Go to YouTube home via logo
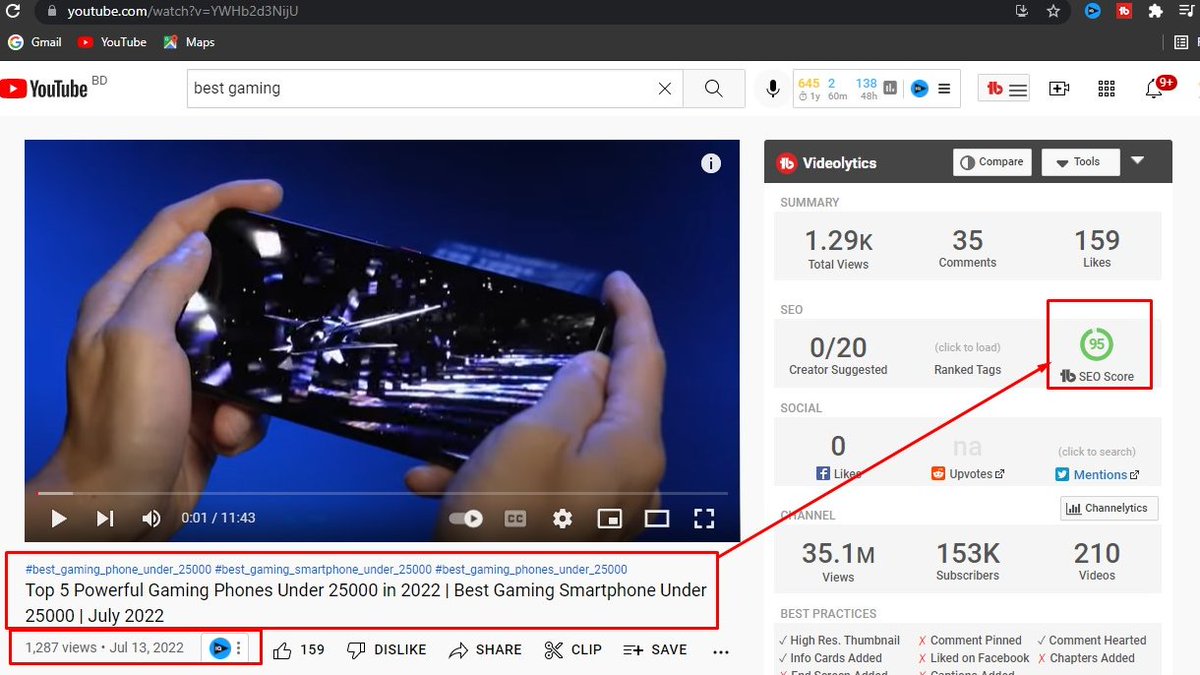Screen dimensions: 1200x675 click(44, 88)
